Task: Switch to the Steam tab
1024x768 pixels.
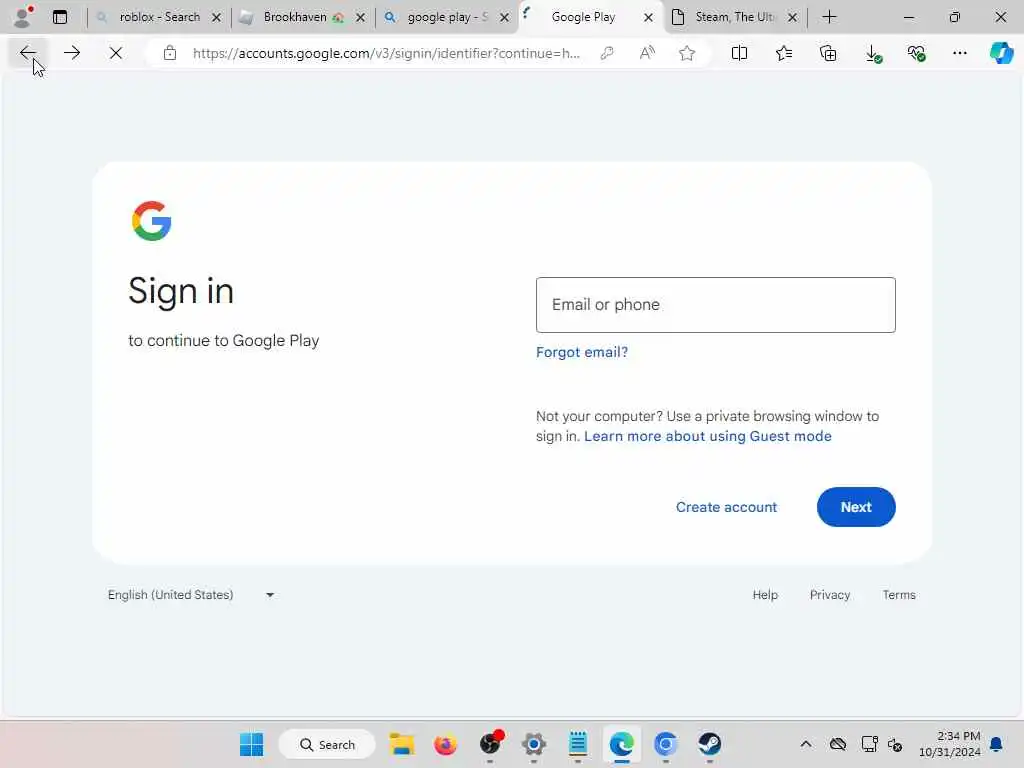Action: click(735, 18)
